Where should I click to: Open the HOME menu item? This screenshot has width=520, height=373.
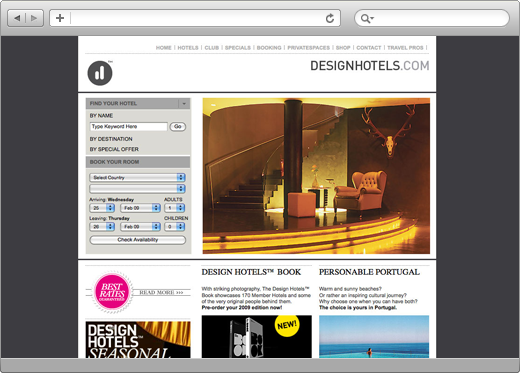(x=163, y=48)
